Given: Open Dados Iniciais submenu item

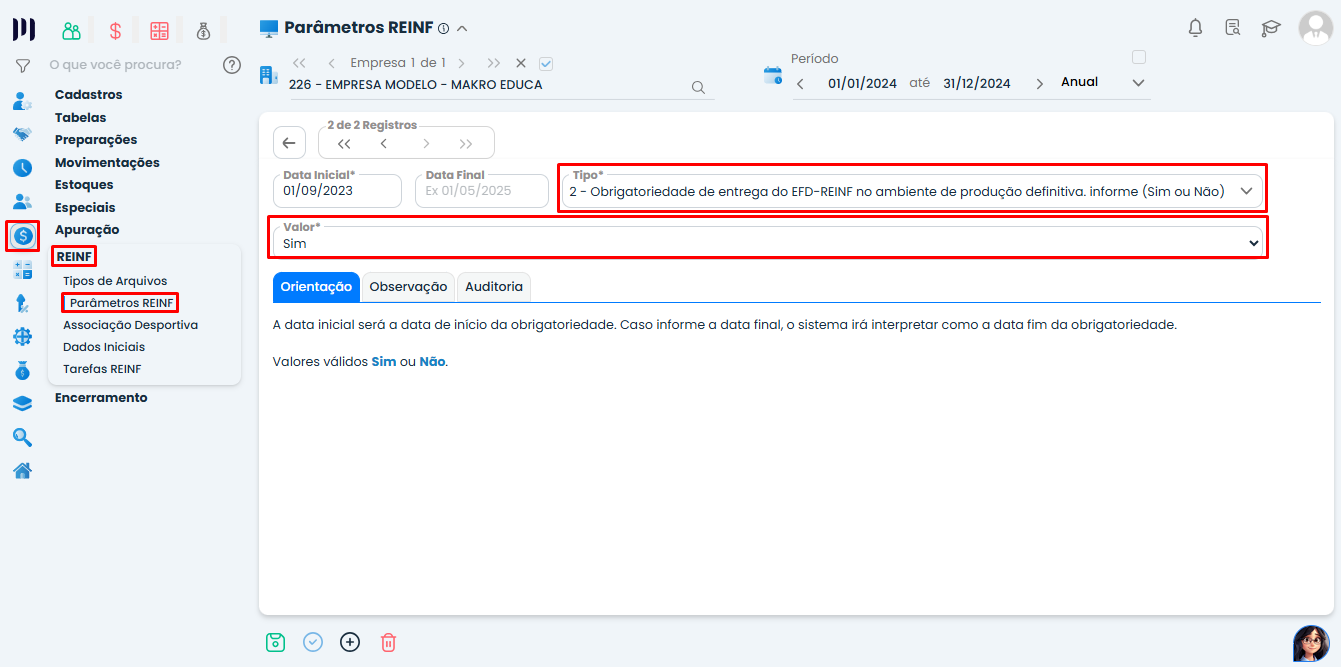Looking at the screenshot, I should click(x=104, y=347).
